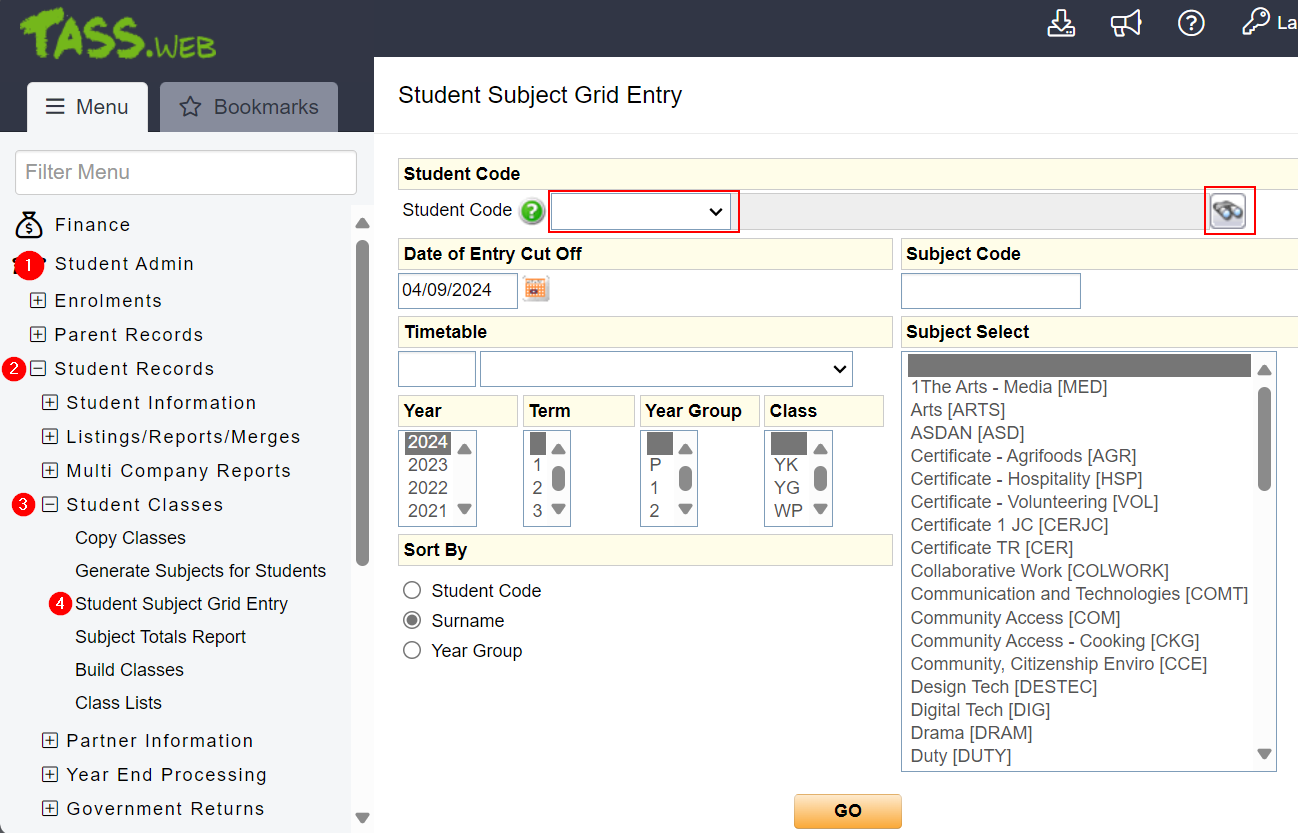Click the sidebar scroll down arrow
1298x833 pixels.
(362, 818)
